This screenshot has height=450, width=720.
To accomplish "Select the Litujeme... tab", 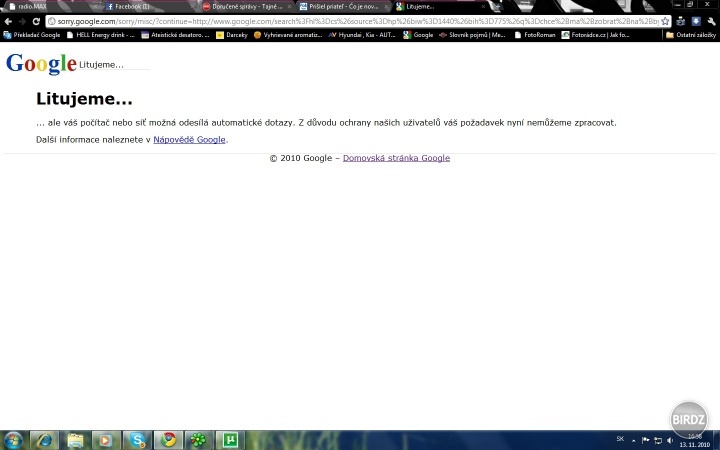I will click(440, 6).
